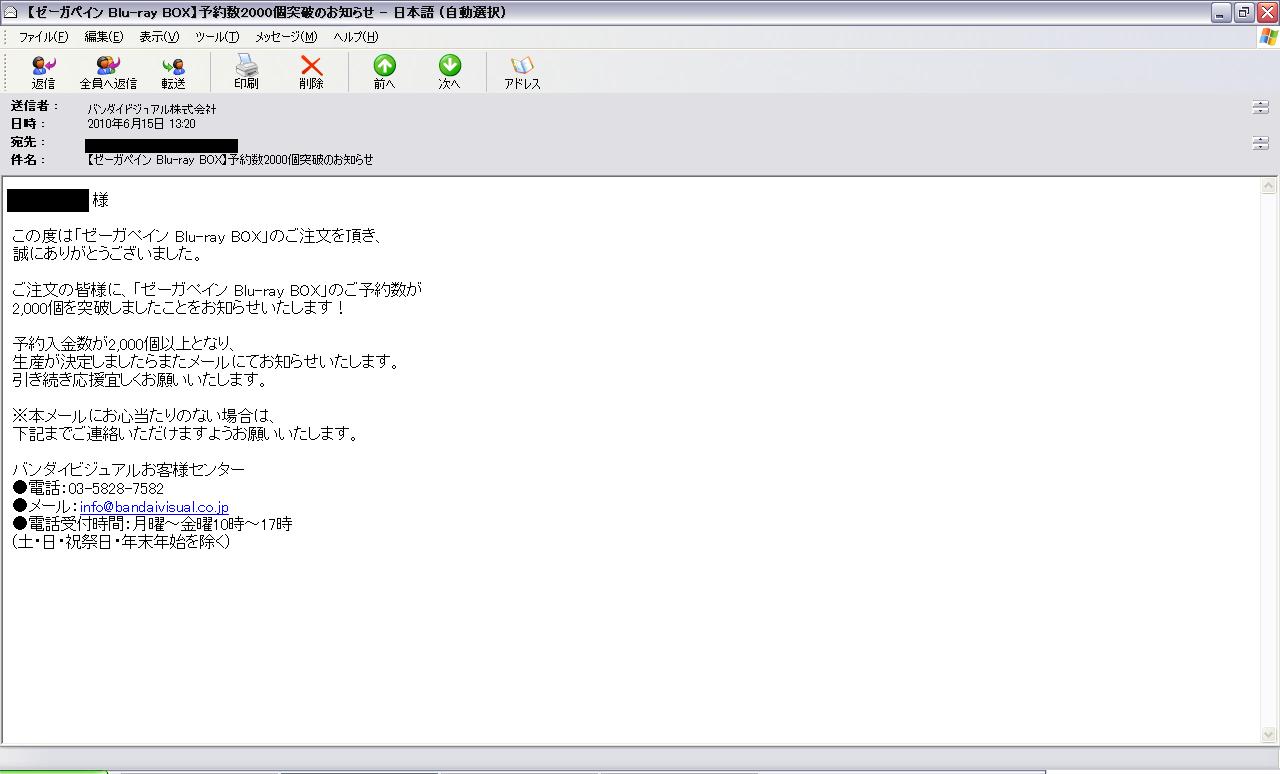This screenshot has height=774, width=1280.
Task: Delete the message with 削除 icon
Action: pos(311,72)
